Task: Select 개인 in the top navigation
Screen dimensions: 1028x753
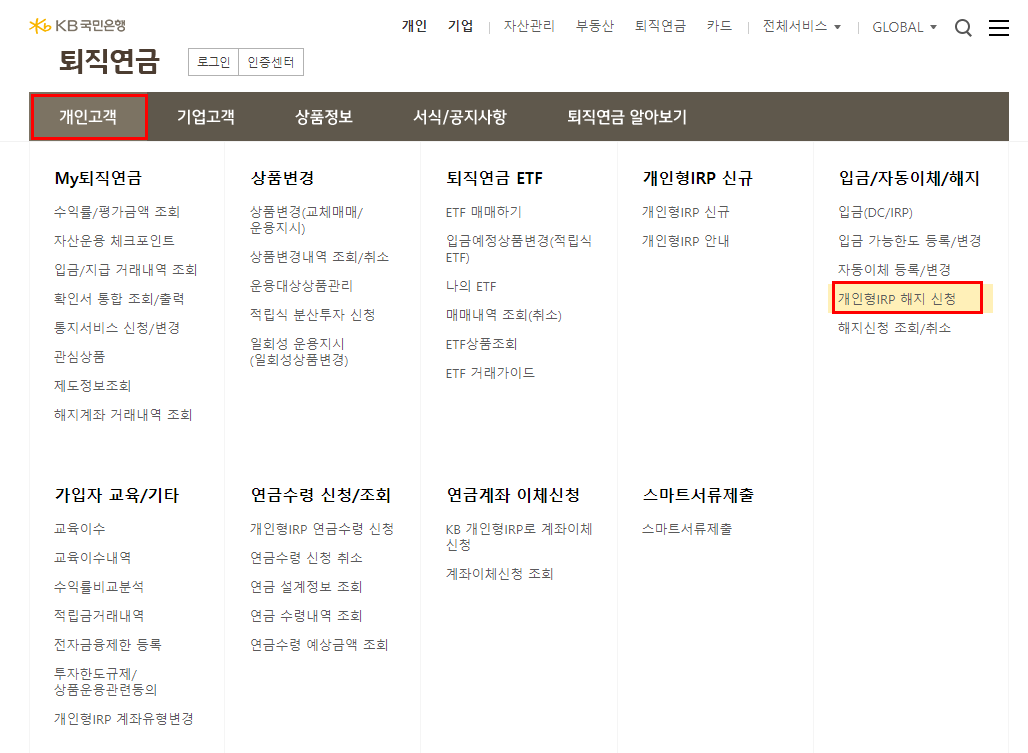Action: (414, 26)
